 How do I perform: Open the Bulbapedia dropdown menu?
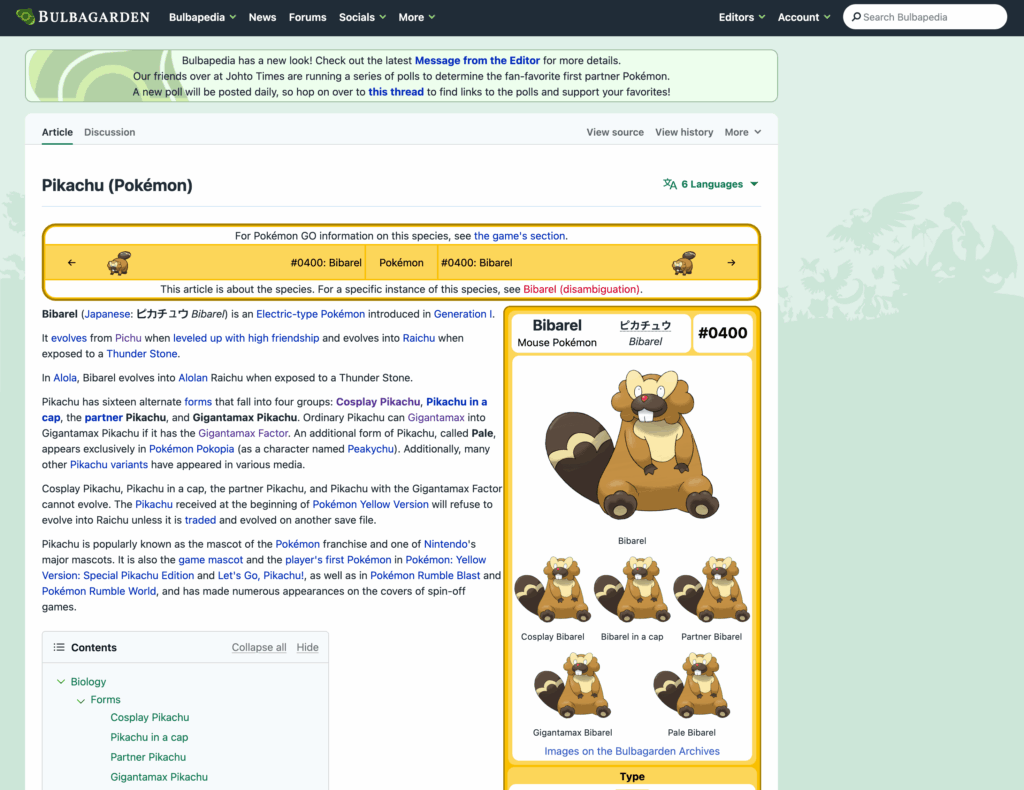coord(202,17)
